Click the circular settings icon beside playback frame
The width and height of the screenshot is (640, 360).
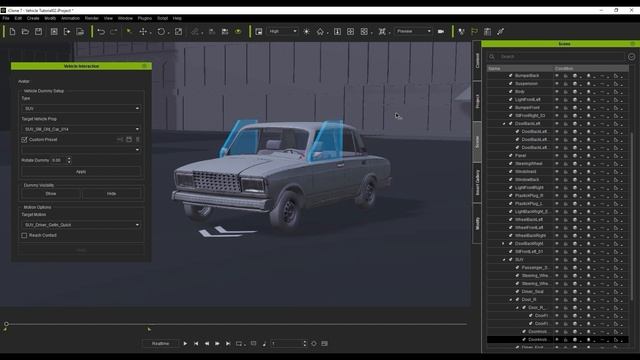[x=314, y=344]
